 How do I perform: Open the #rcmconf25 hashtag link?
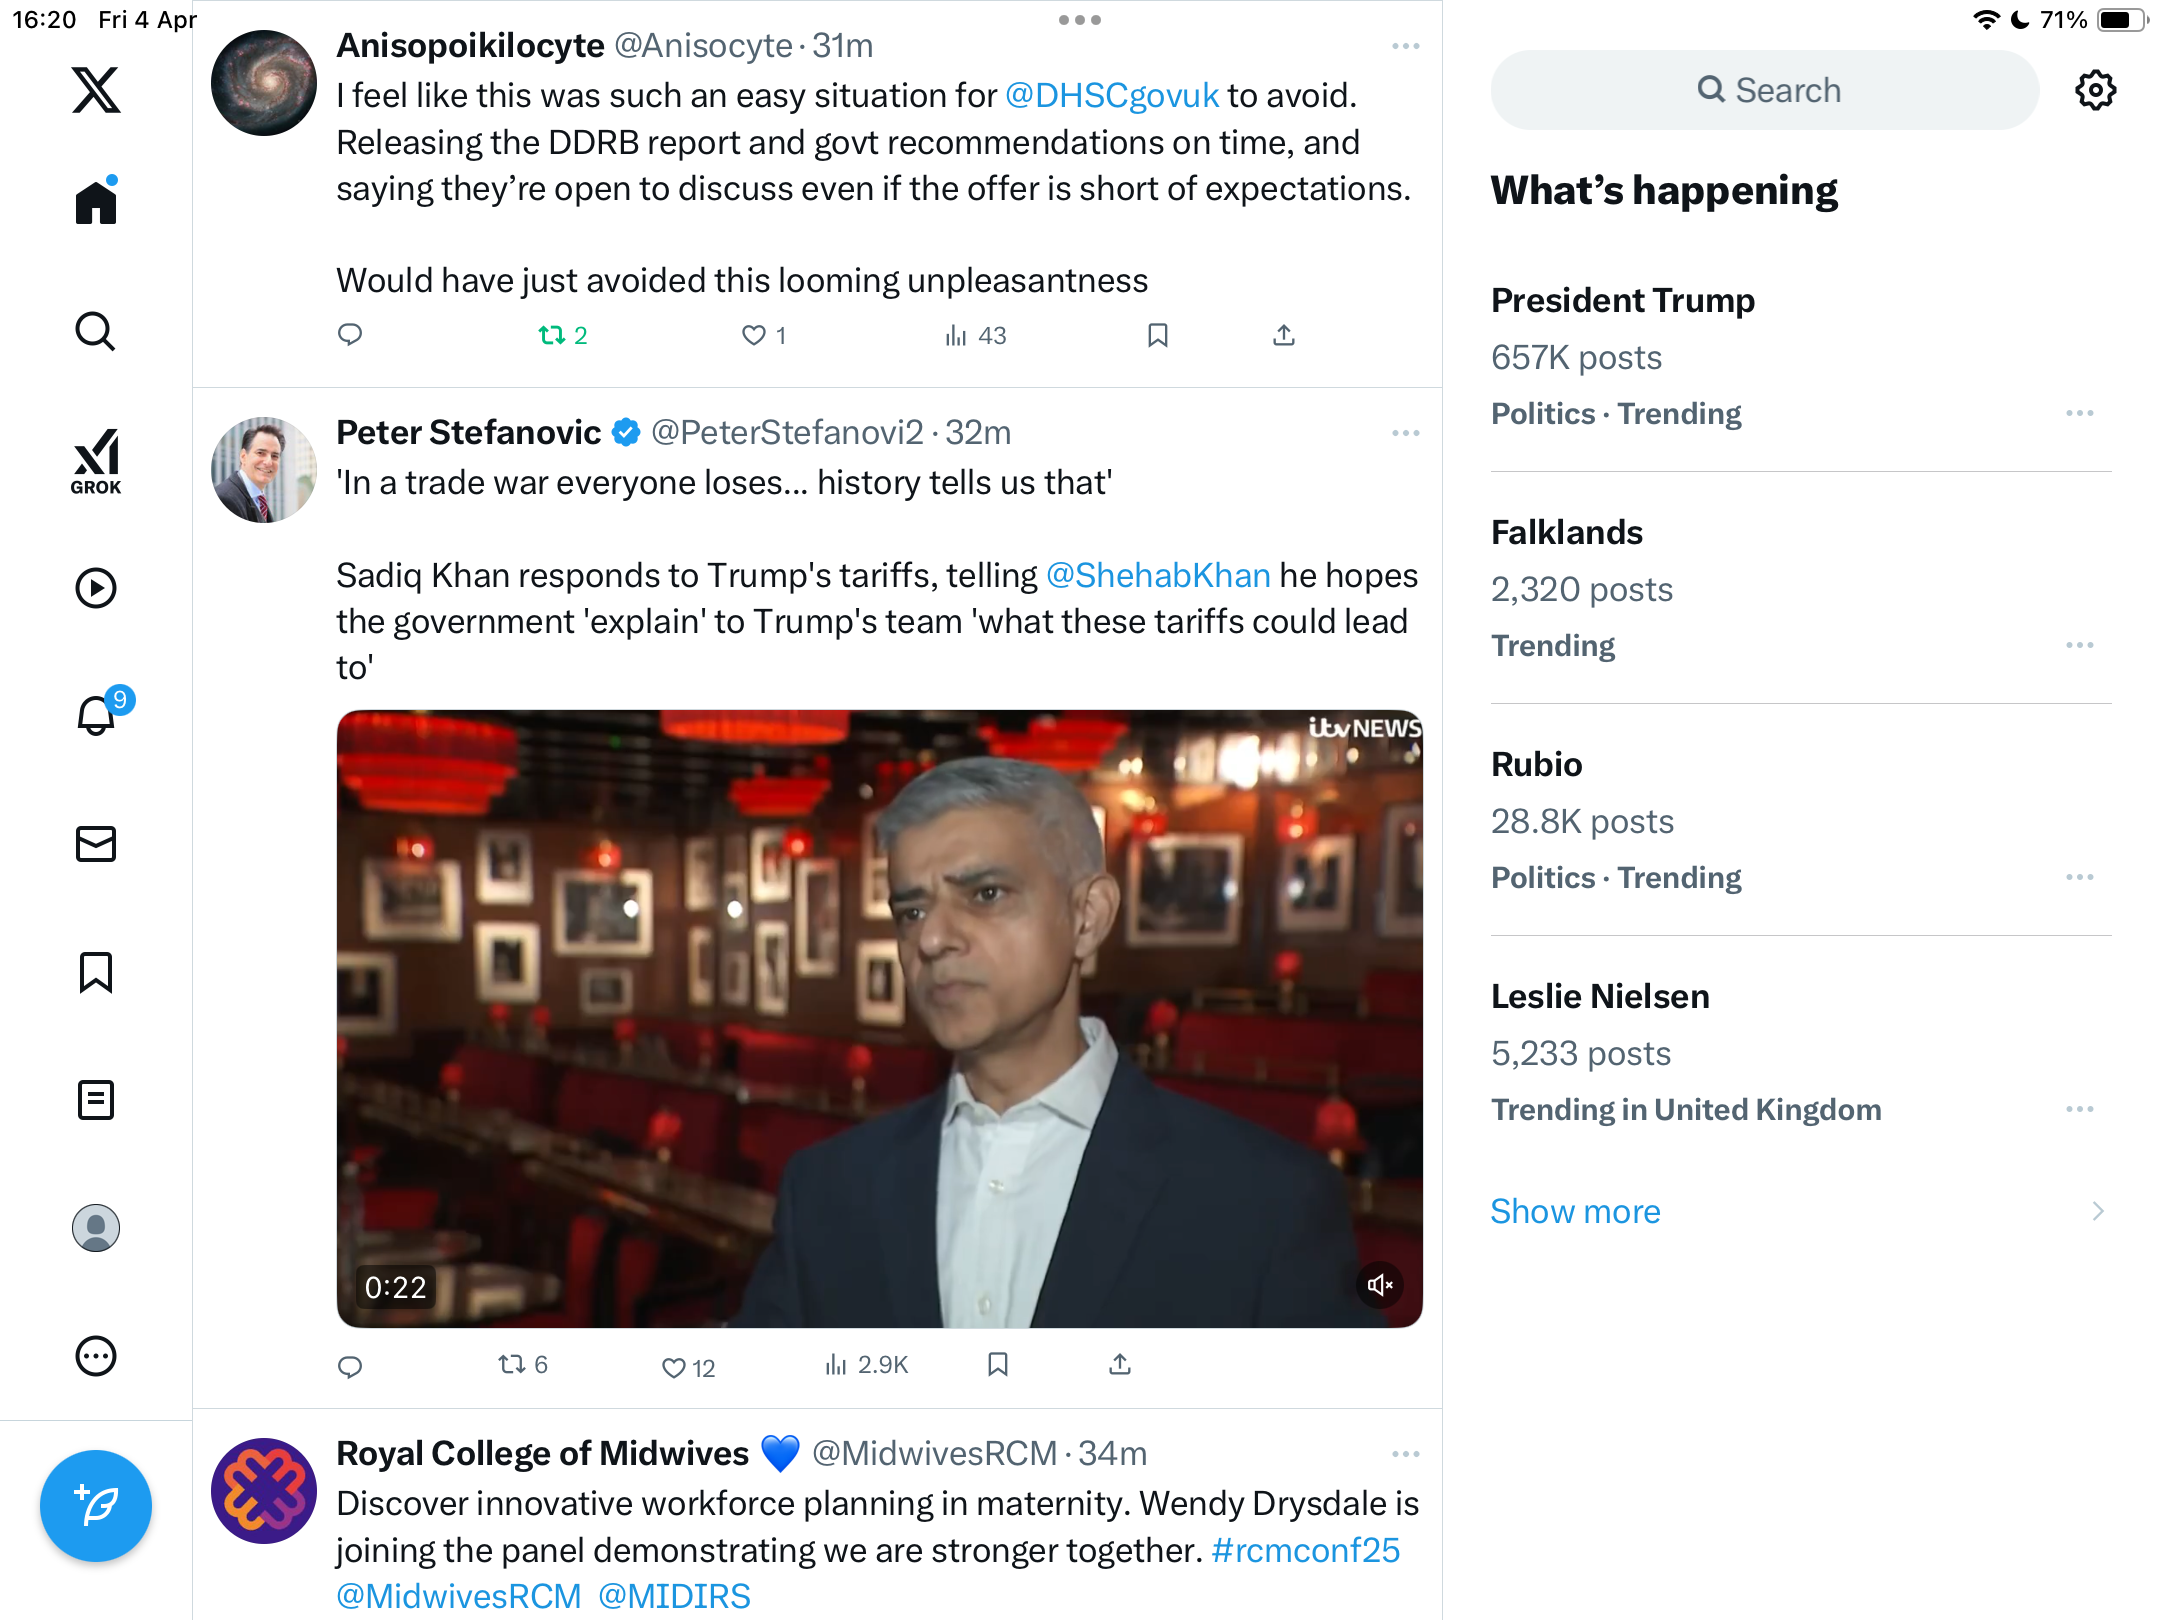(1305, 1550)
